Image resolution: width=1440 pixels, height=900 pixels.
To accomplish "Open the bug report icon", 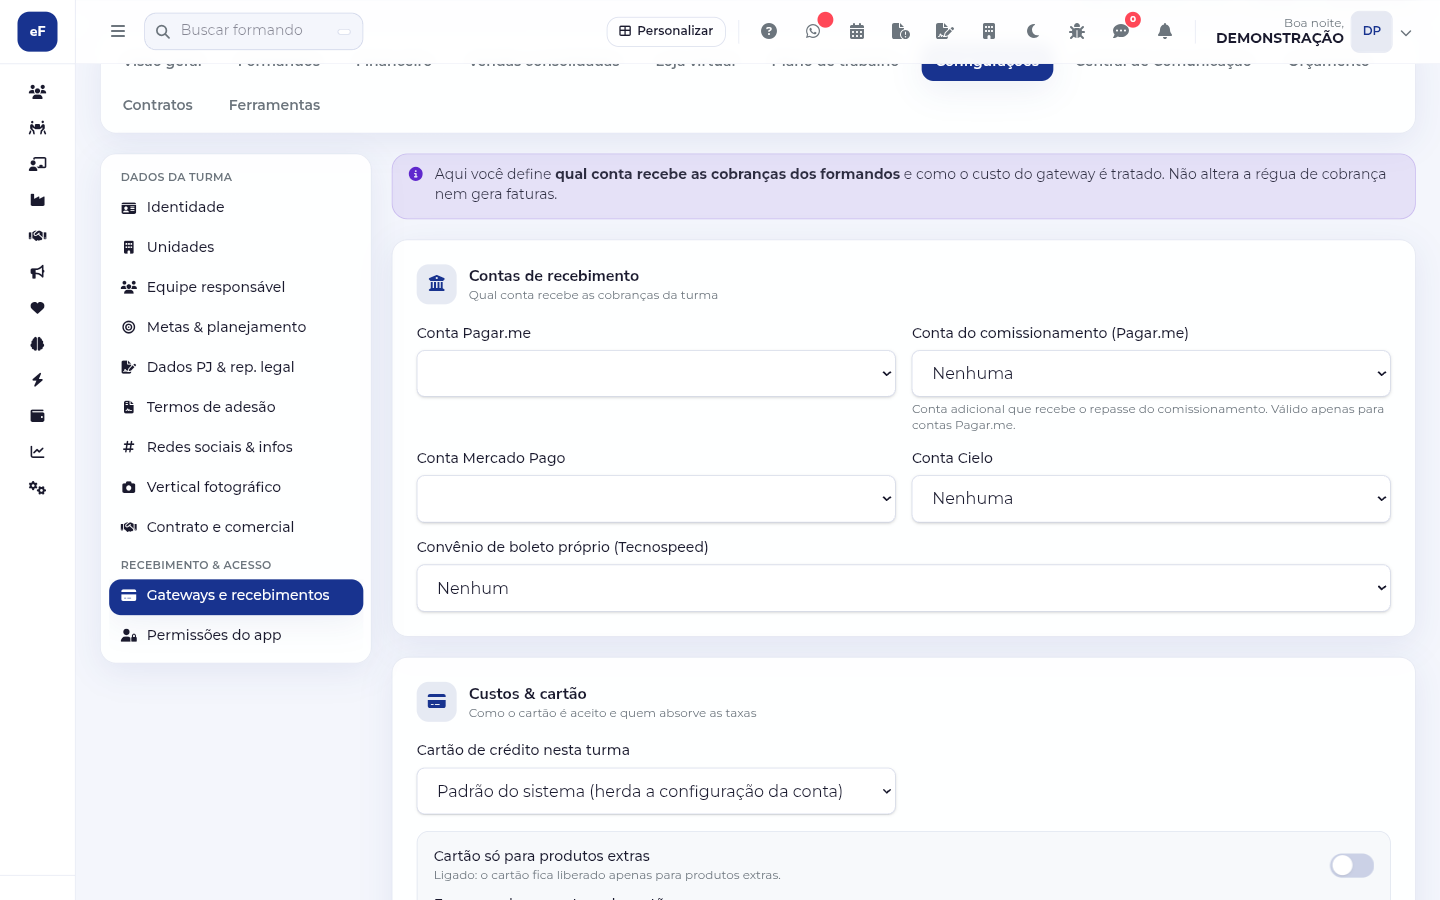I will (x=1077, y=31).
